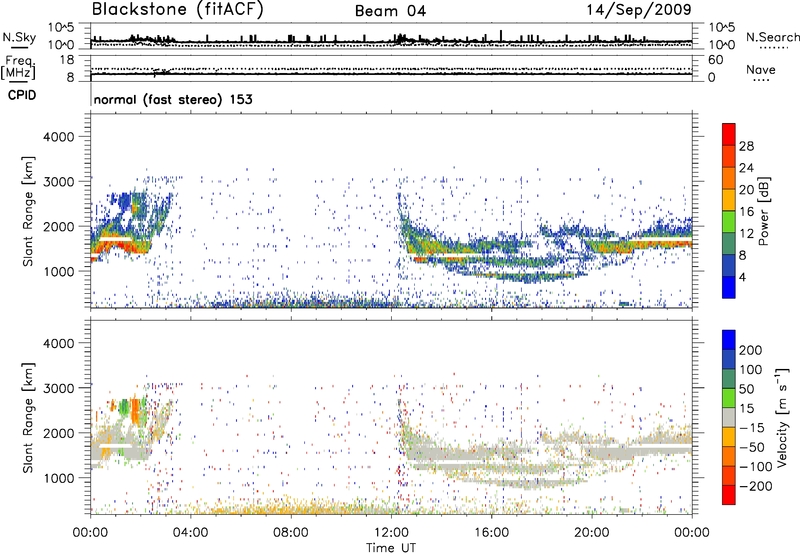Pick the light green 12–16 dB power segment

[x=729, y=222]
